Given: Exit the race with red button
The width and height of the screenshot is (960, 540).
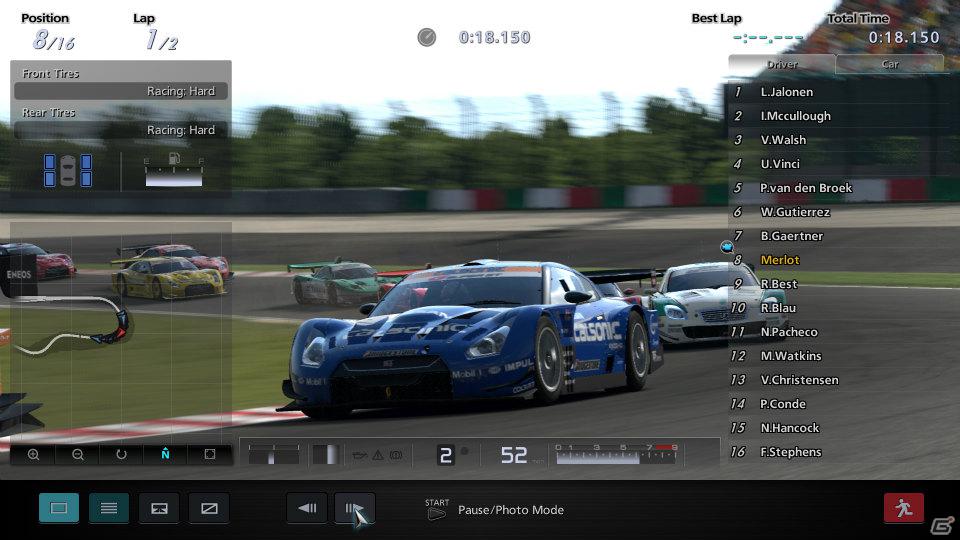Looking at the screenshot, I should (904, 508).
